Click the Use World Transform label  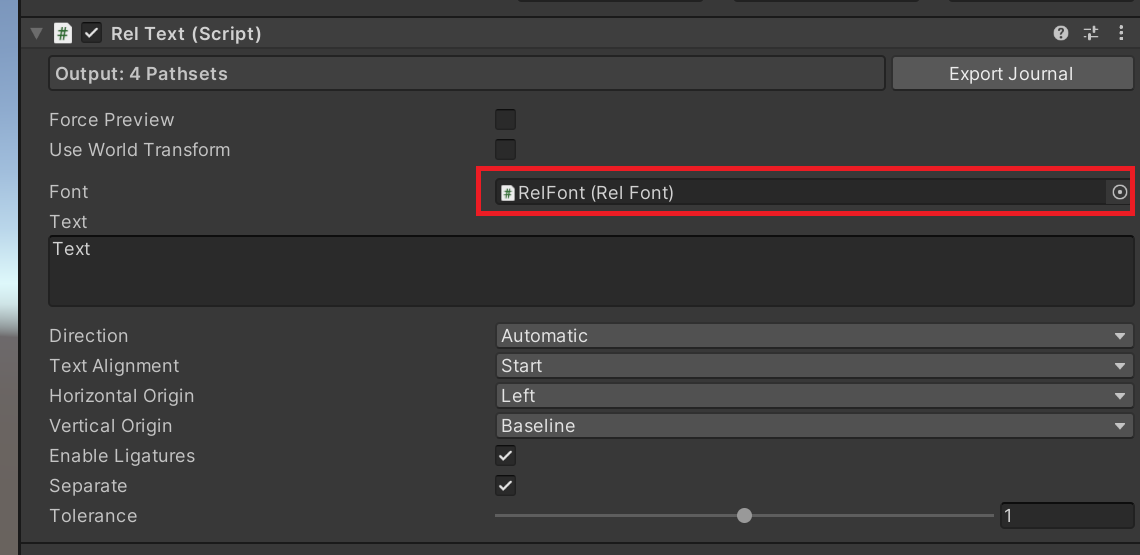point(140,150)
